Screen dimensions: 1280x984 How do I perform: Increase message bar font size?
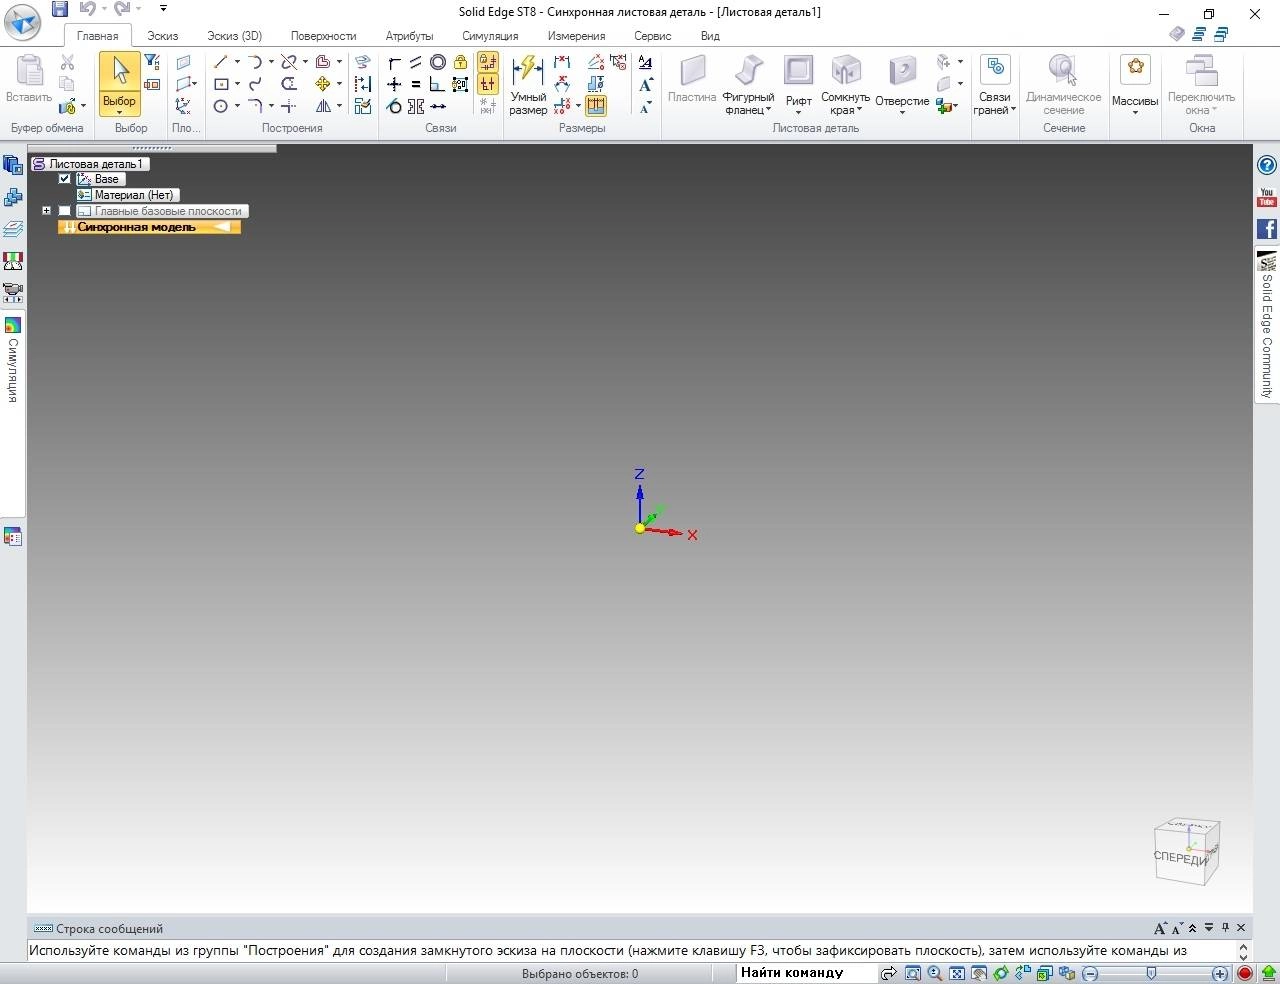coord(1160,928)
